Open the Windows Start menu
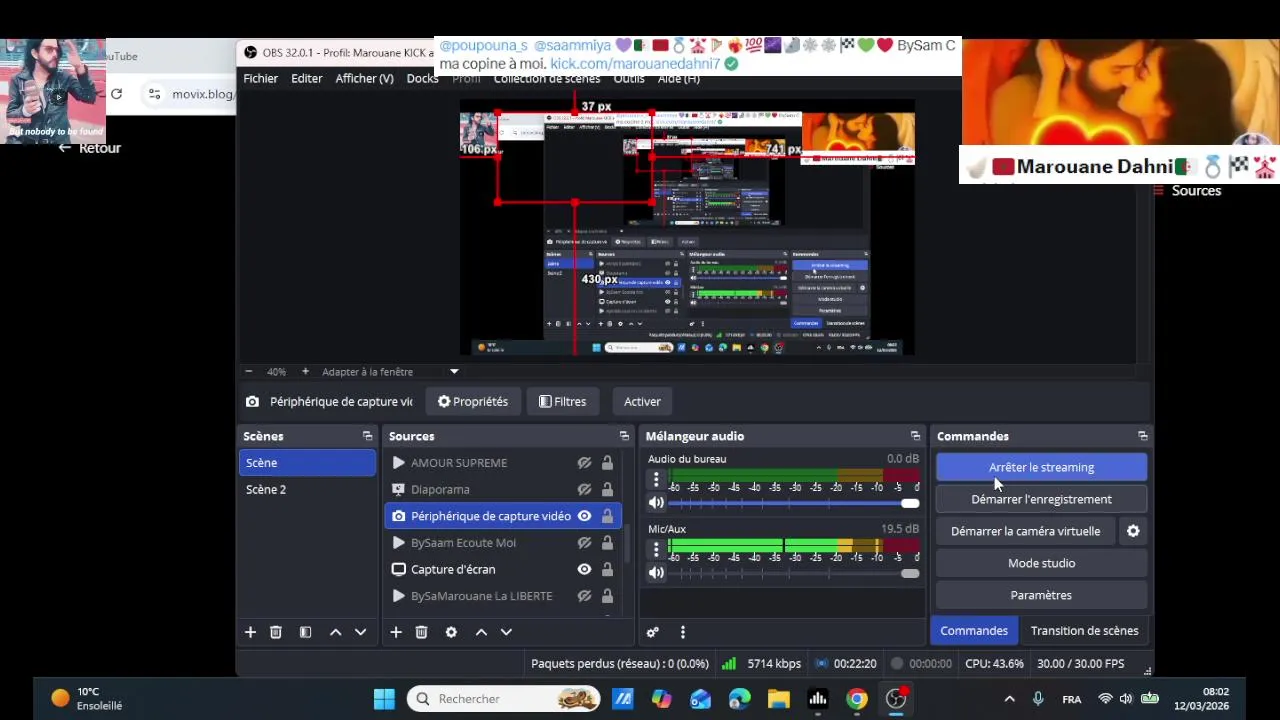1280x720 pixels. pos(384,699)
